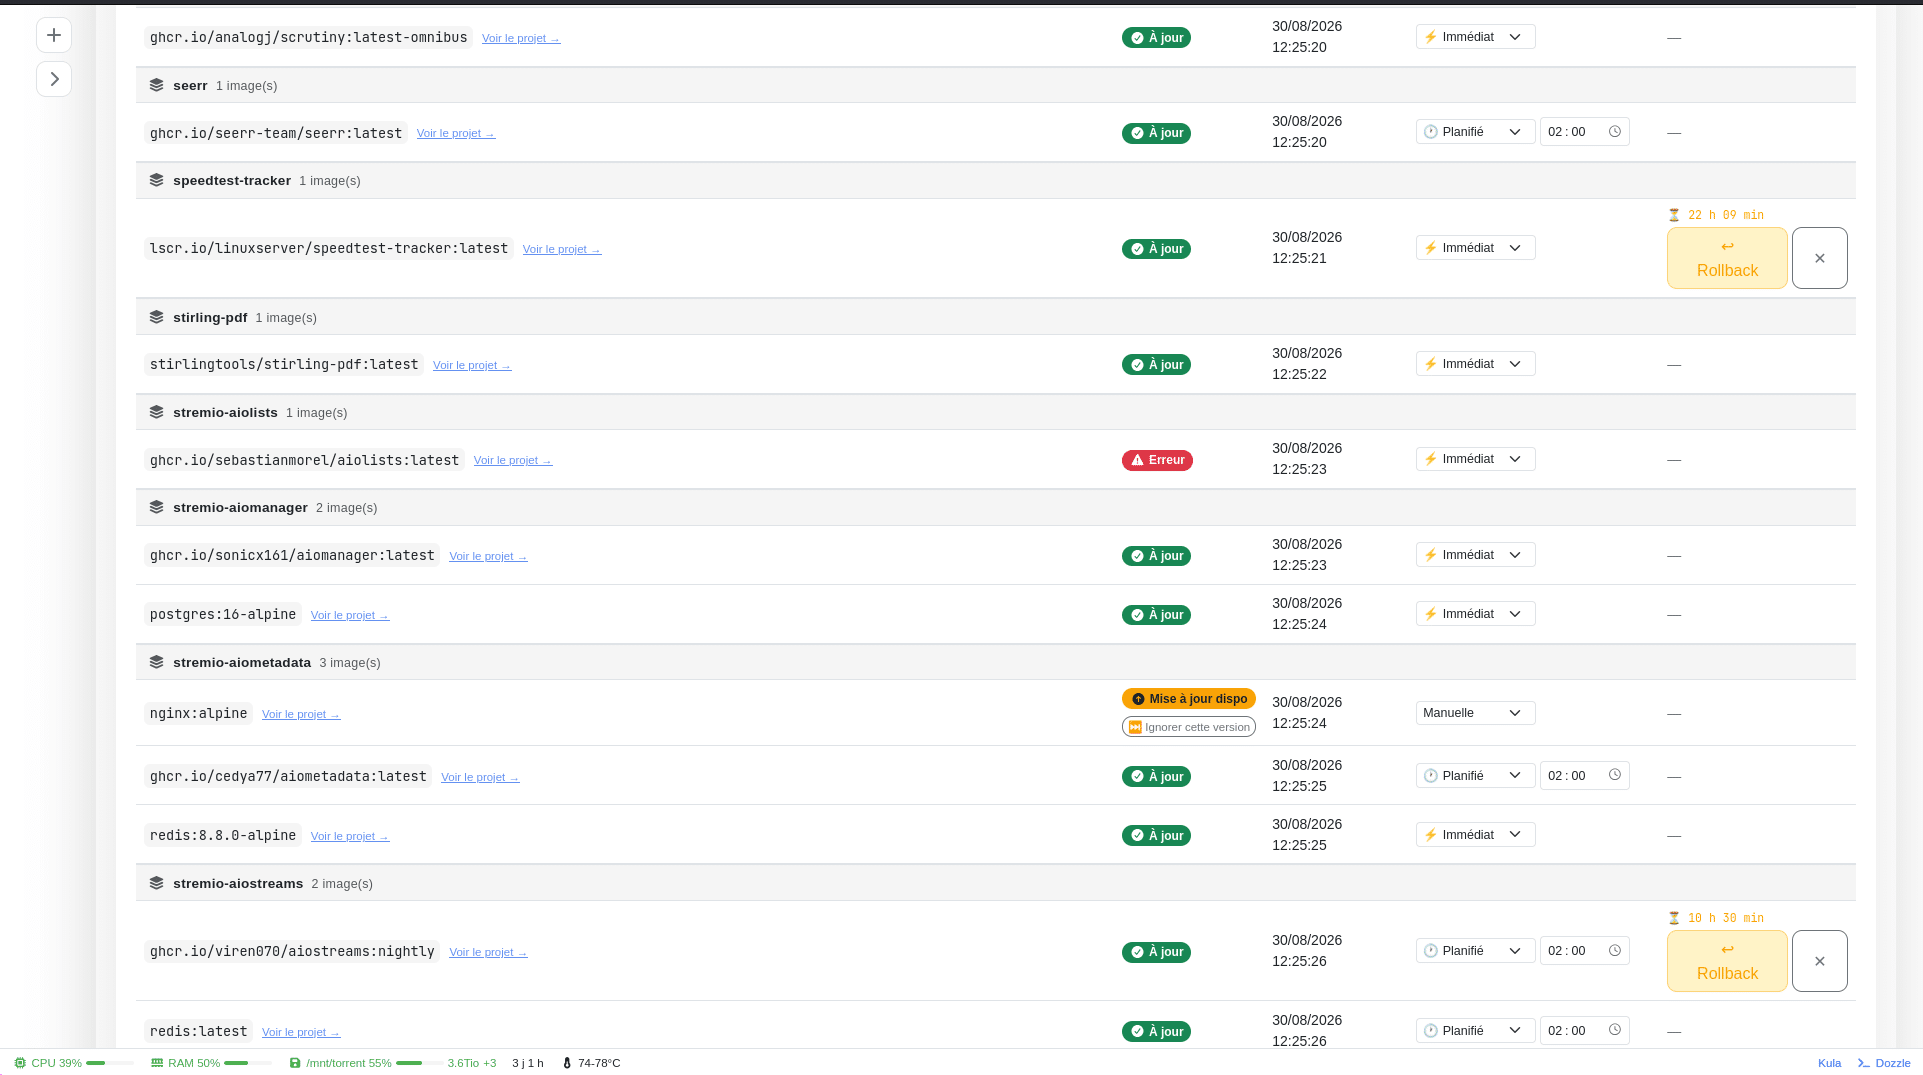Viewport: 1923px width, 1075px height.
Task: Dismiss the speedtest-tracker rollback with X button
Action: pyautogui.click(x=1820, y=258)
